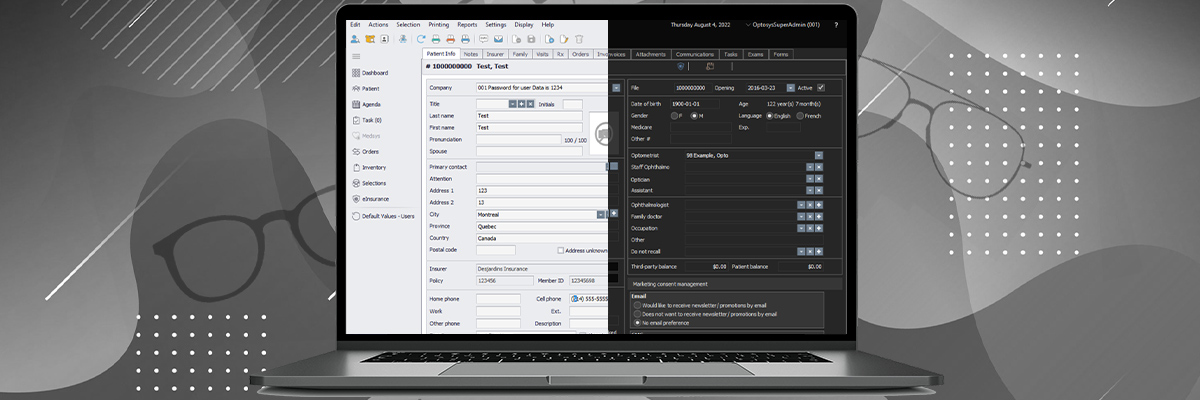Toggle the Active checkbox
The width and height of the screenshot is (1200, 400).
click(820, 88)
